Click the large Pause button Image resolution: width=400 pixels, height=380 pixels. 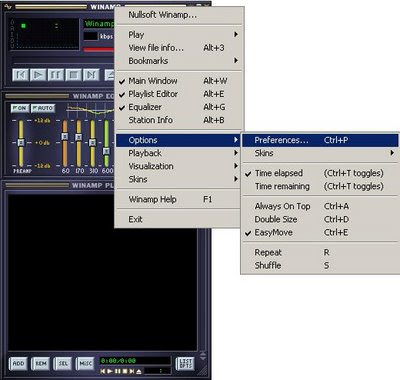pyautogui.click(x=56, y=74)
